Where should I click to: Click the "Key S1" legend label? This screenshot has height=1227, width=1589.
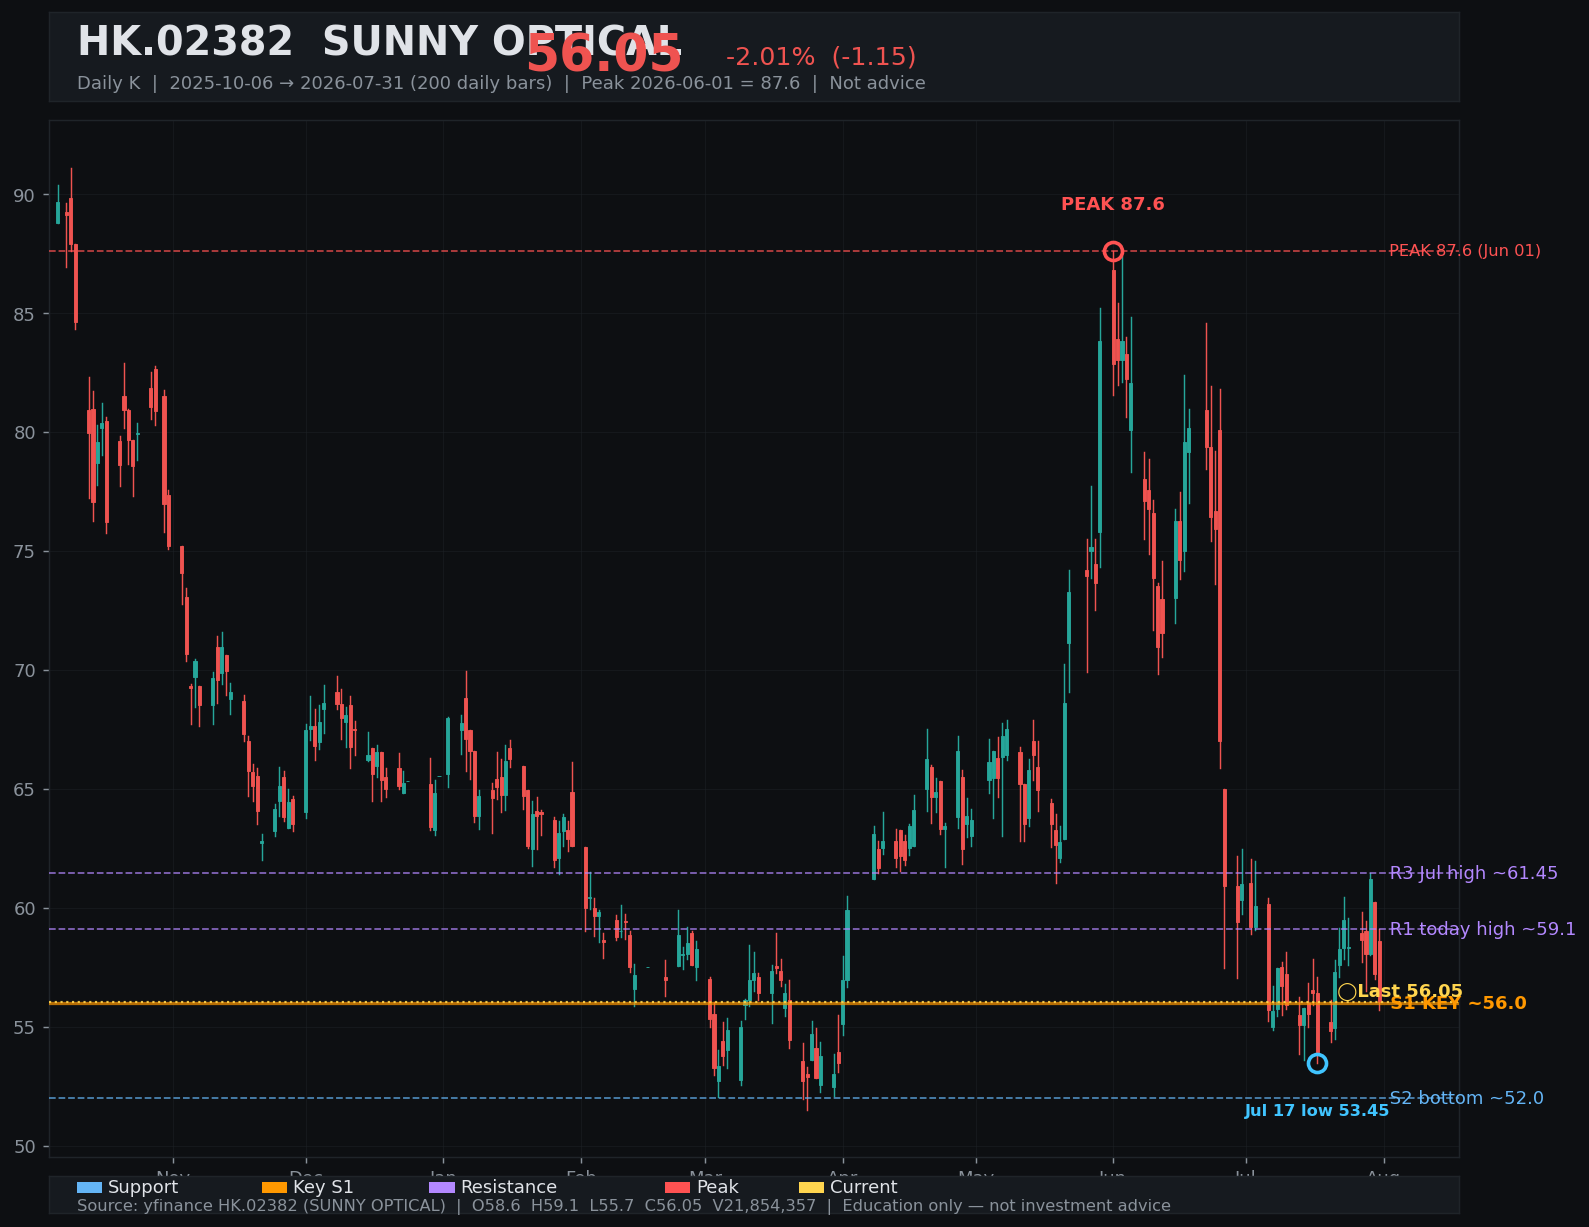(323, 1188)
